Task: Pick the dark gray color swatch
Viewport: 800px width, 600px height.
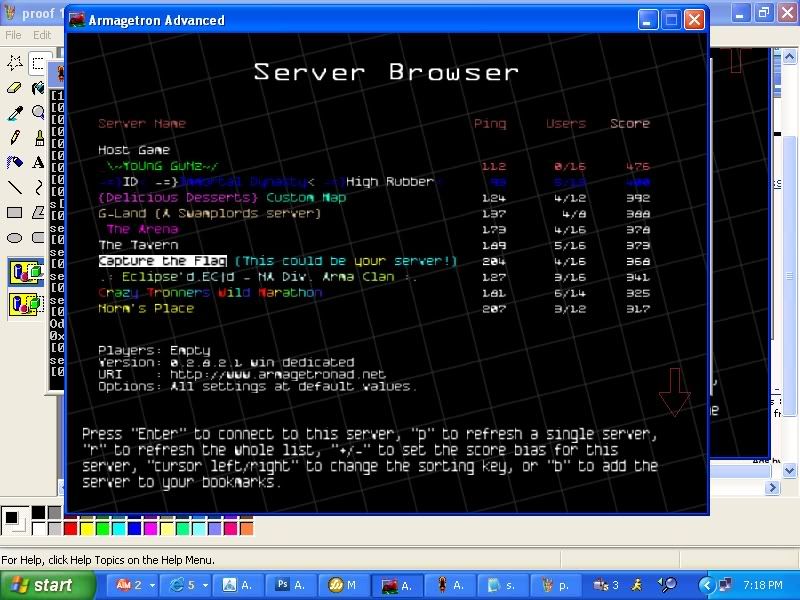Action: pyautogui.click(x=55, y=513)
